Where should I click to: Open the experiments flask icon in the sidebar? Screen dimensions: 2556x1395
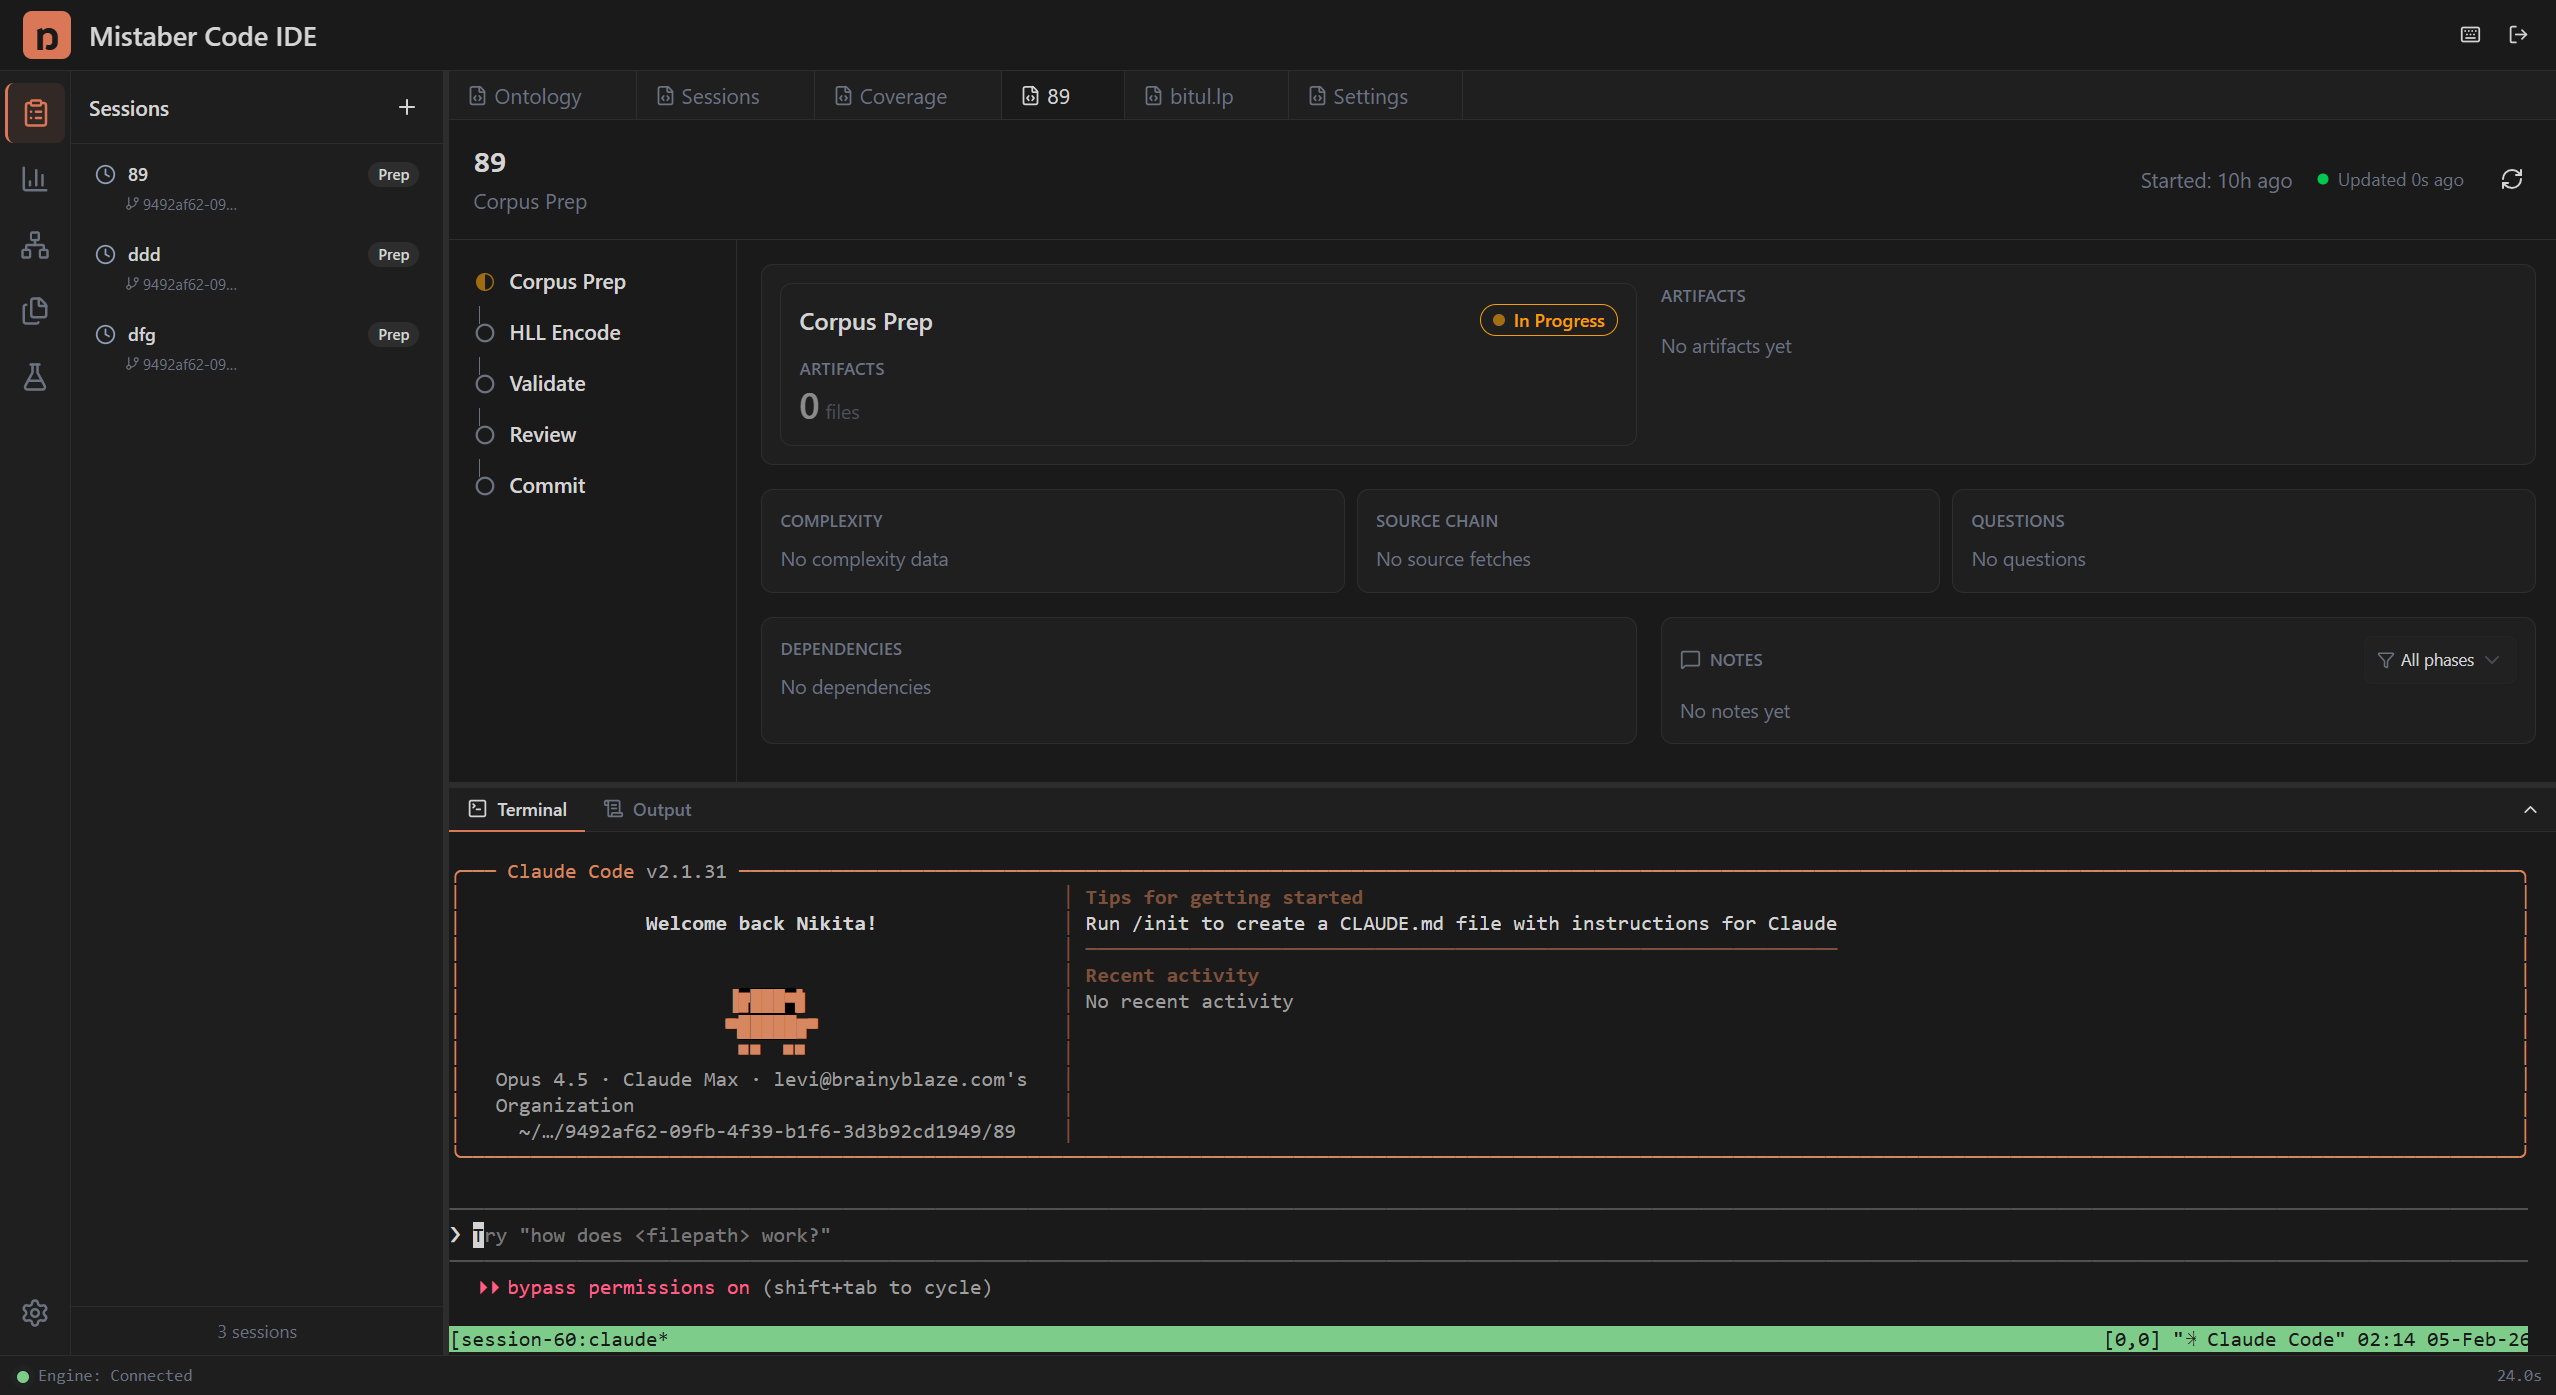(x=35, y=377)
